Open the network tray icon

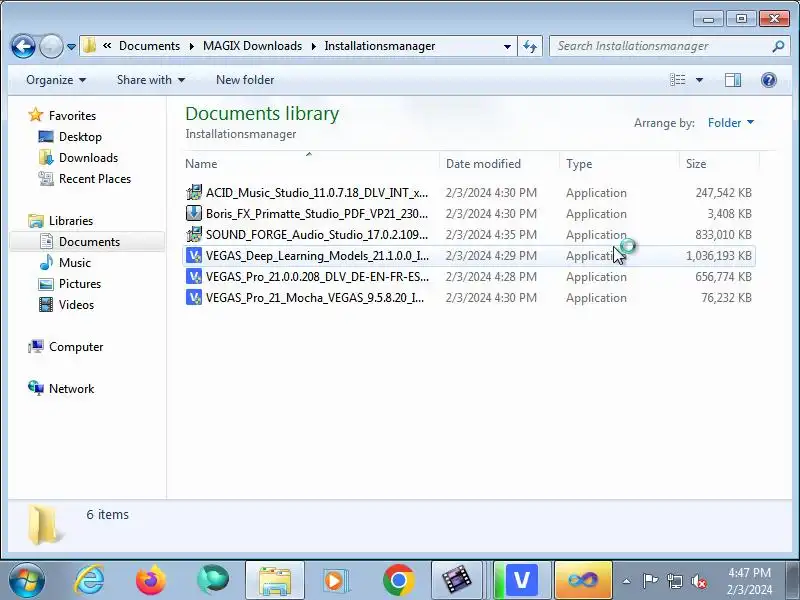[674, 581]
